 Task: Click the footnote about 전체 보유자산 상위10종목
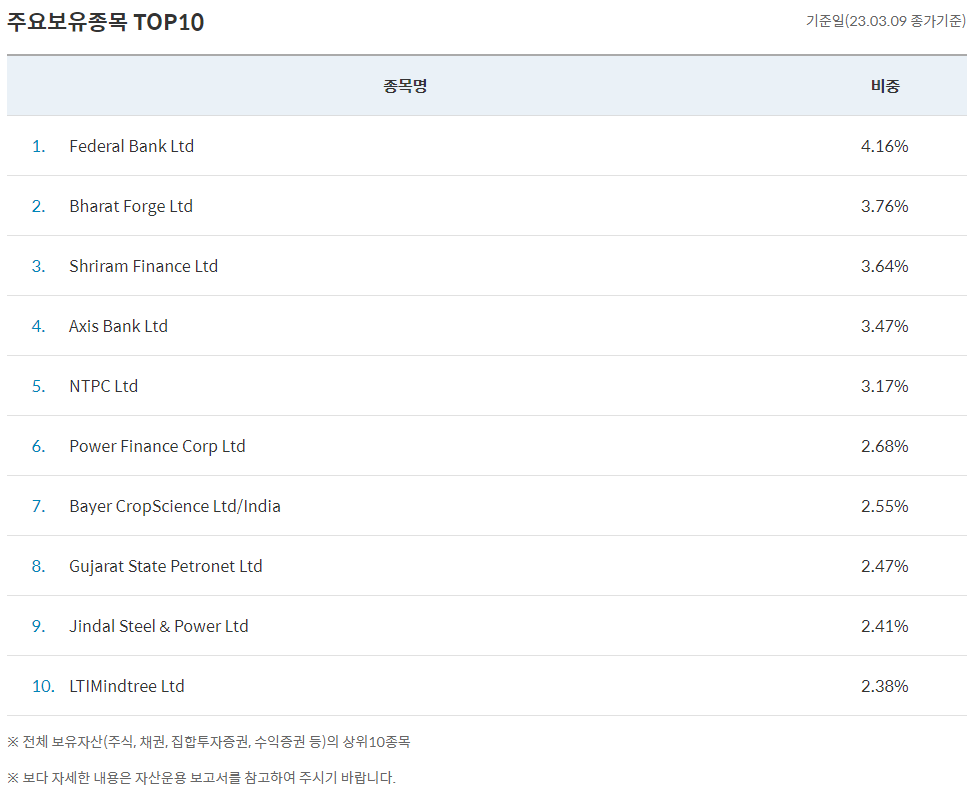tap(208, 742)
